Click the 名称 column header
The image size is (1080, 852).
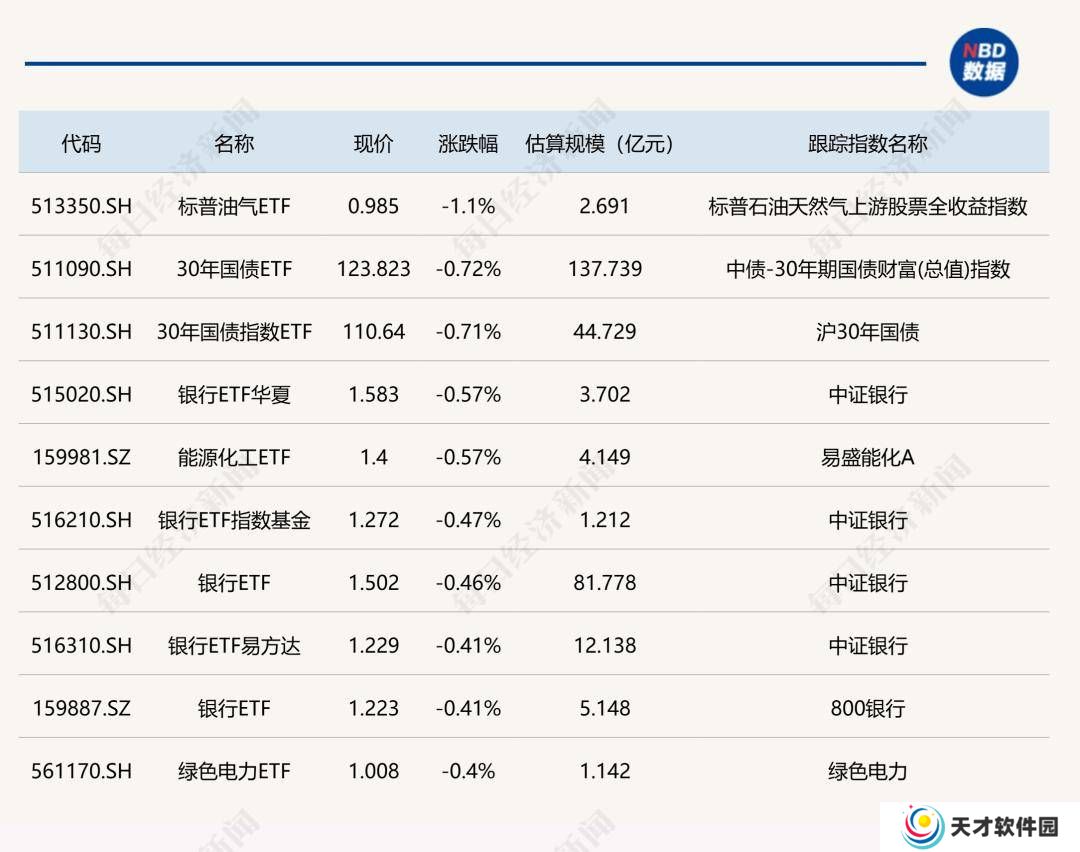(234, 143)
